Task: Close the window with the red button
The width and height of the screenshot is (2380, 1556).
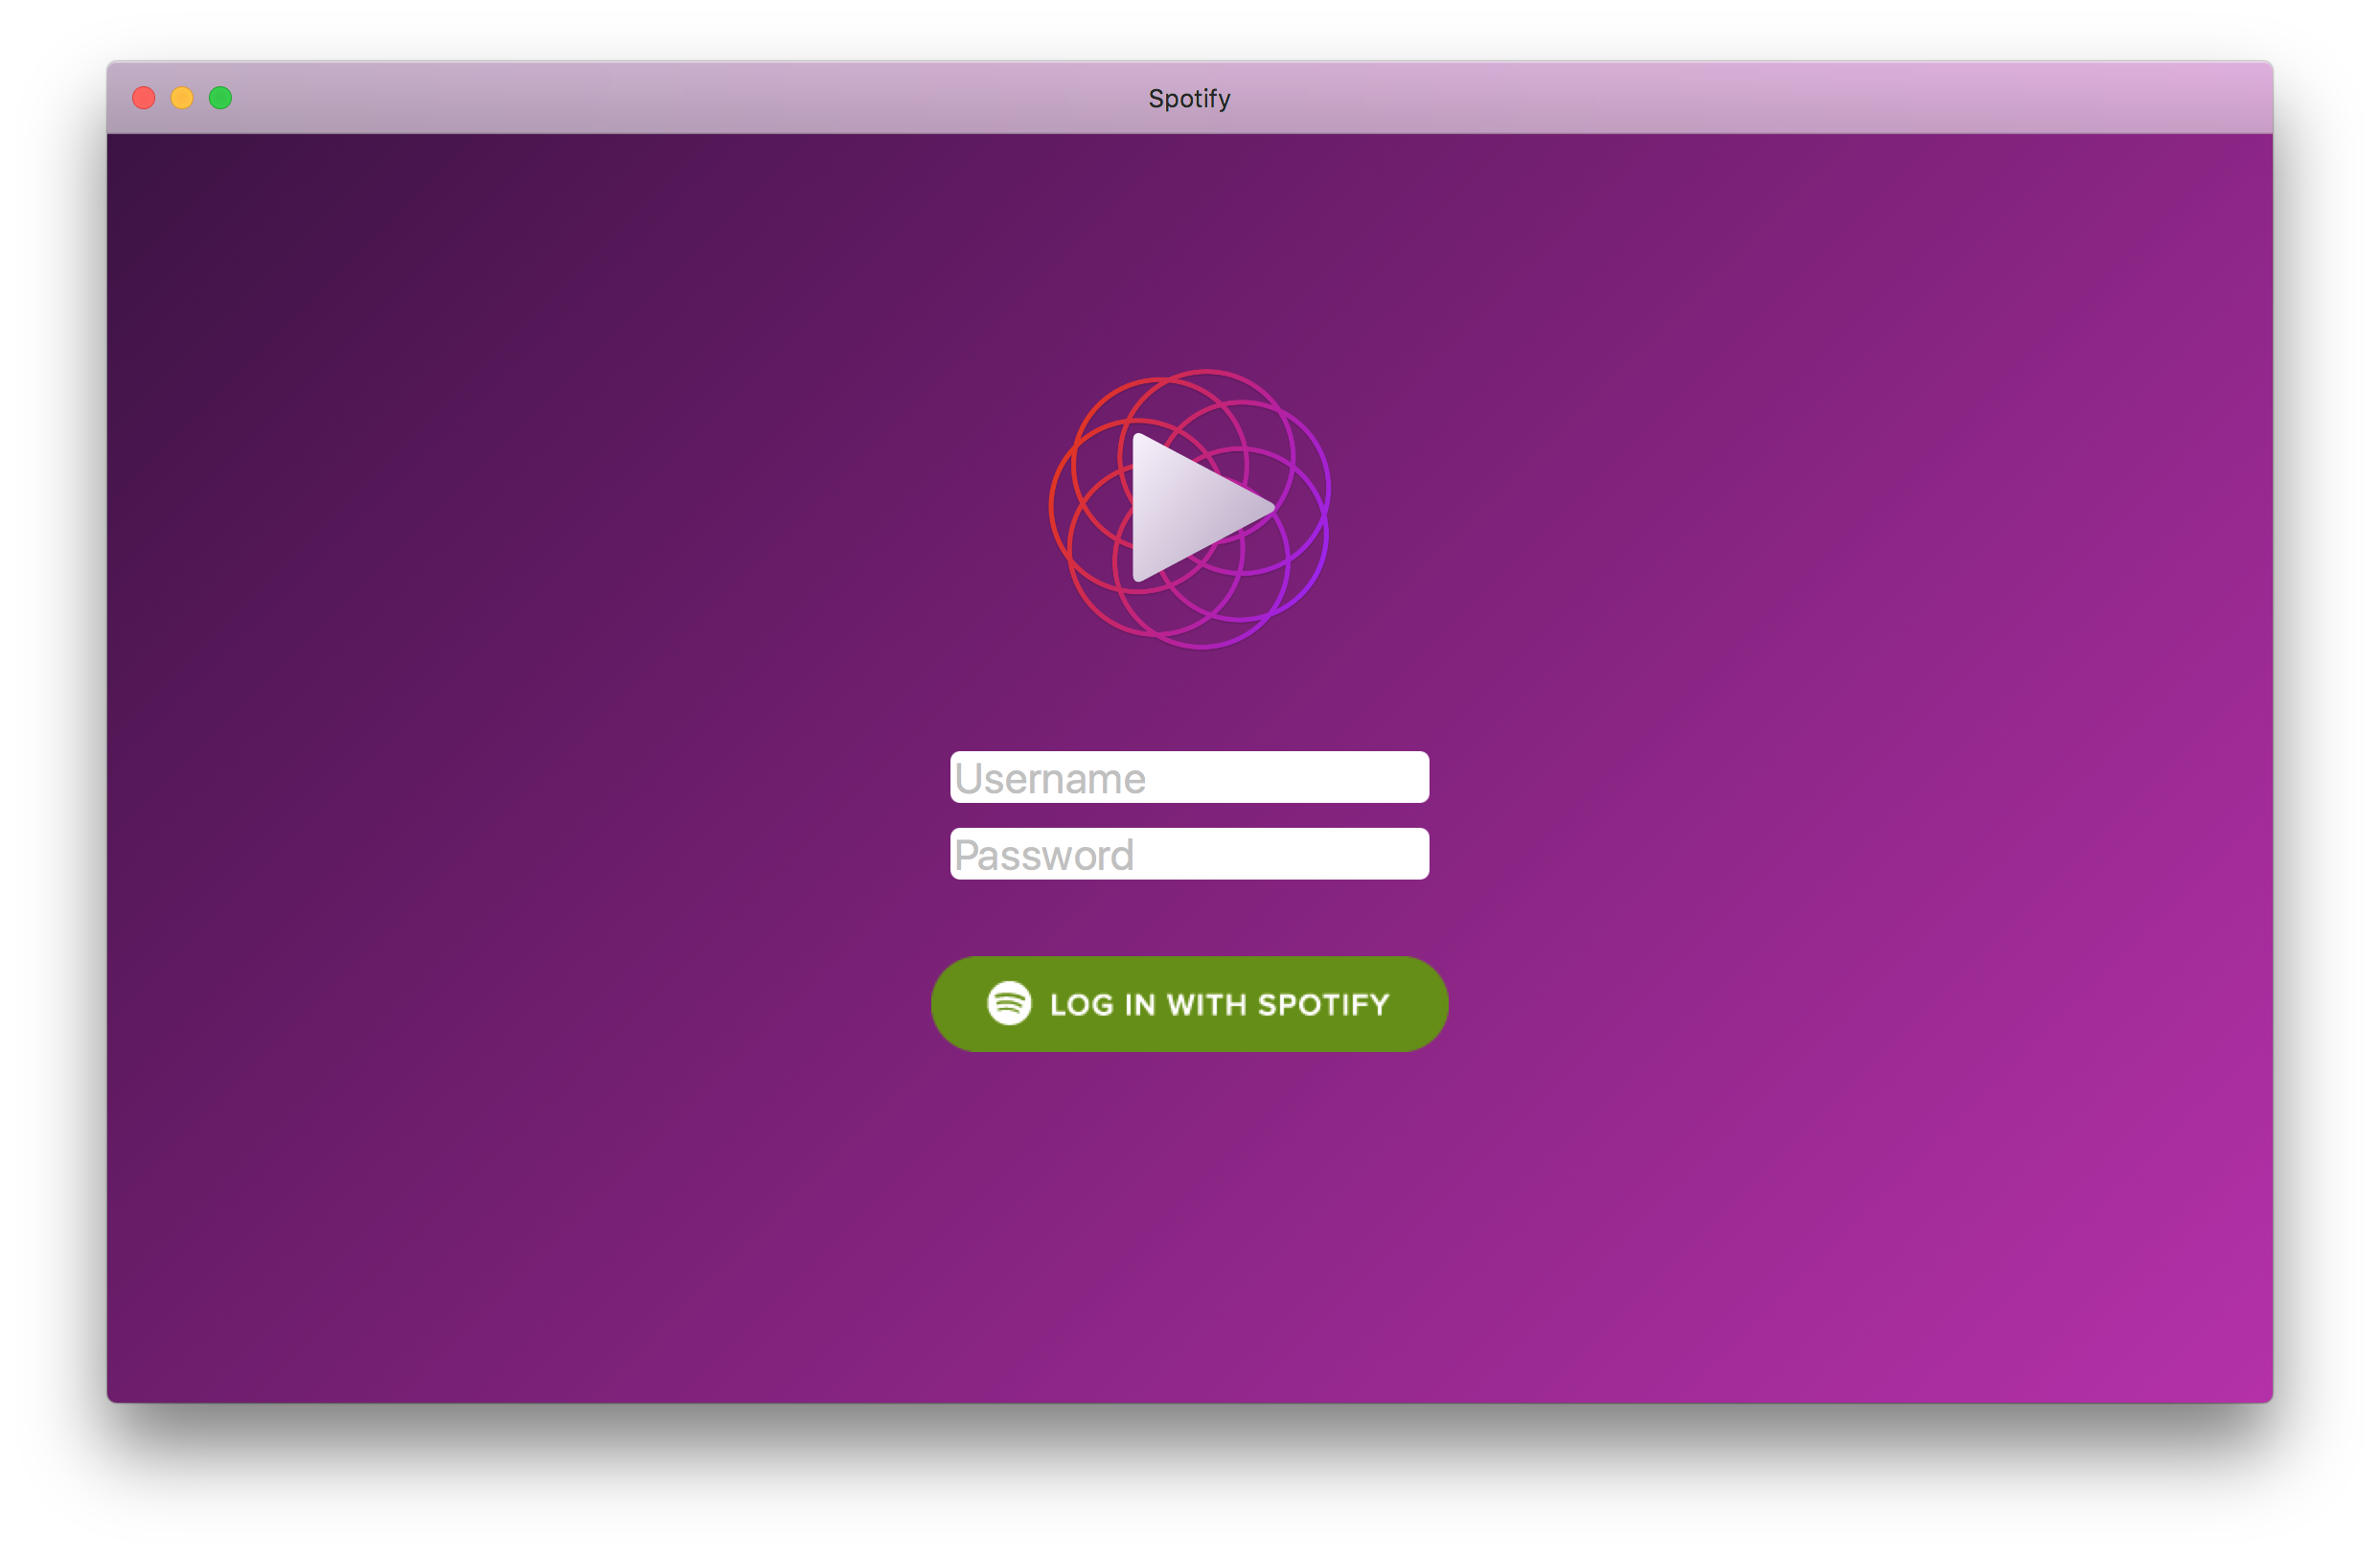Action: pos(144,98)
